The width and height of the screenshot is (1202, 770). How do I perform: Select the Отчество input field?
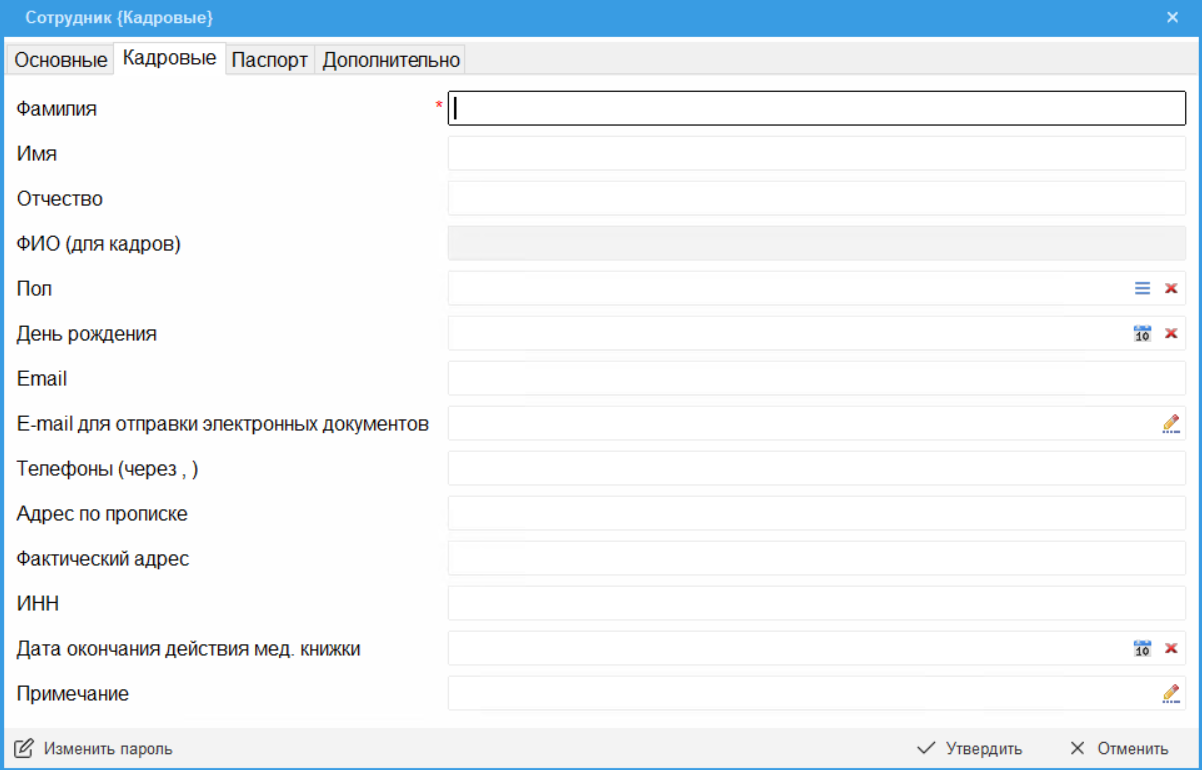pos(816,198)
